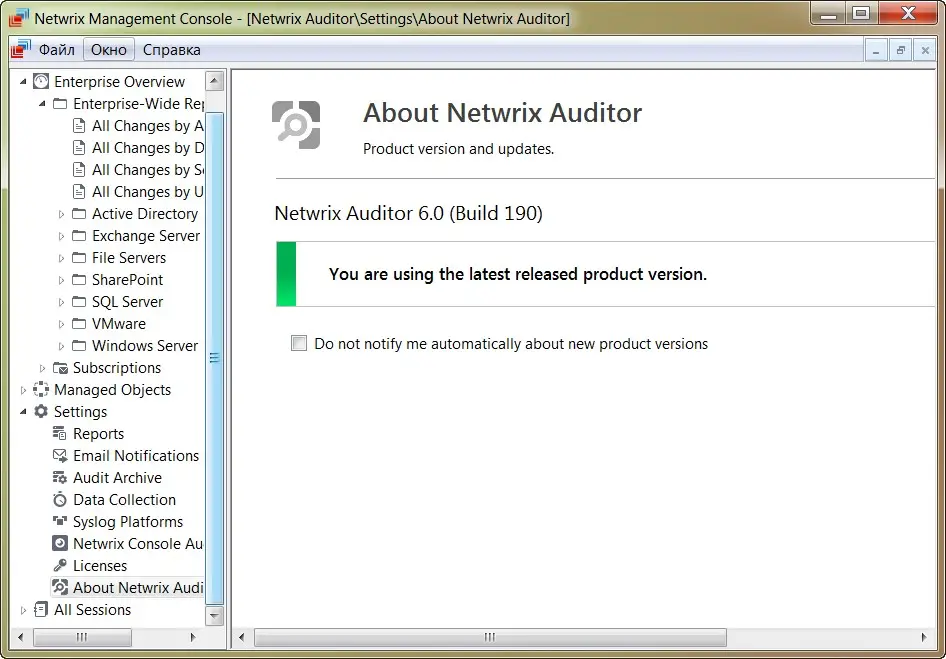Click the About Netwrix Auditor tree icon
946x659 pixels.
60,587
